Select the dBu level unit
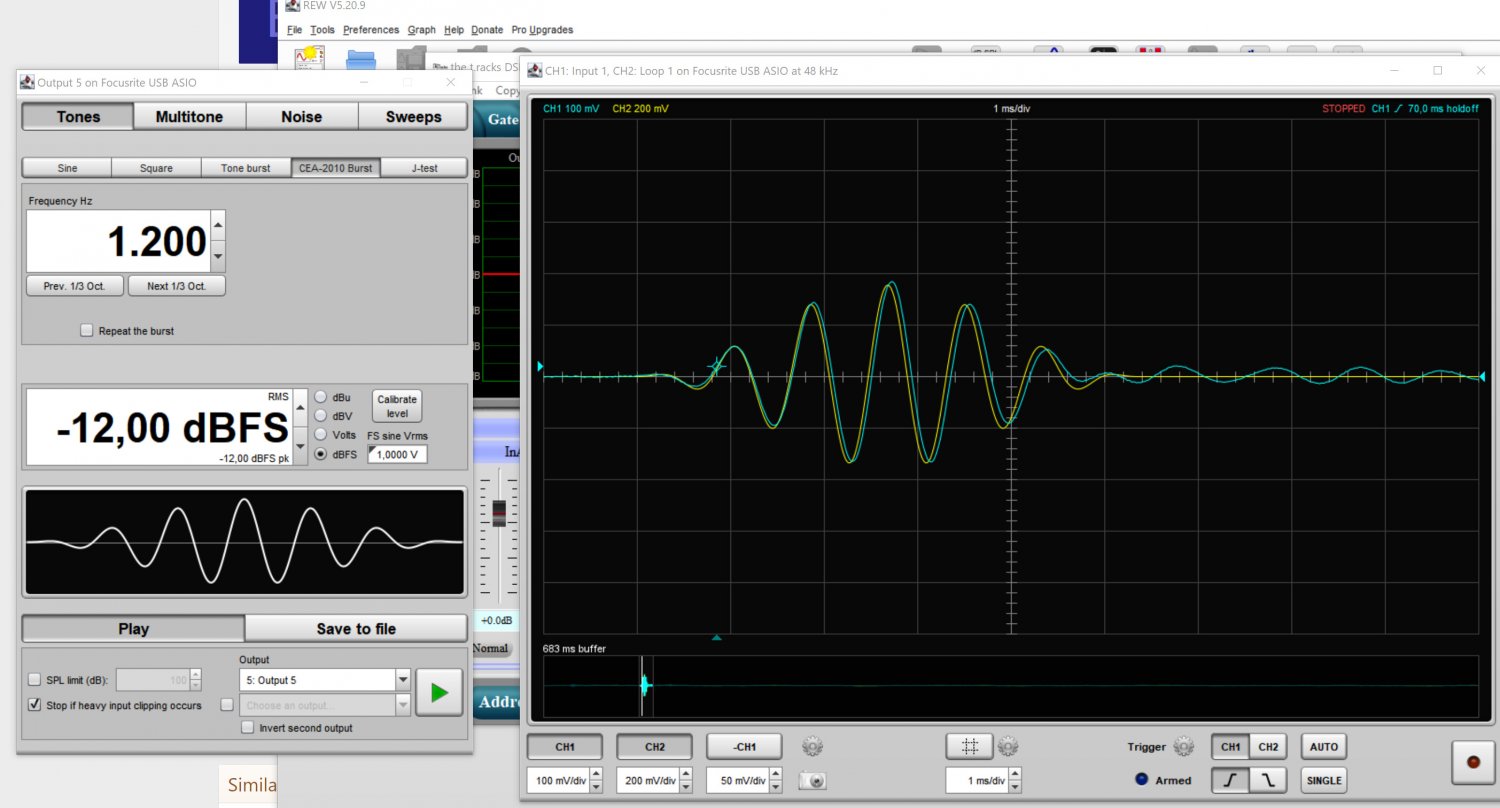Image resolution: width=1500 pixels, height=808 pixels. (320, 396)
